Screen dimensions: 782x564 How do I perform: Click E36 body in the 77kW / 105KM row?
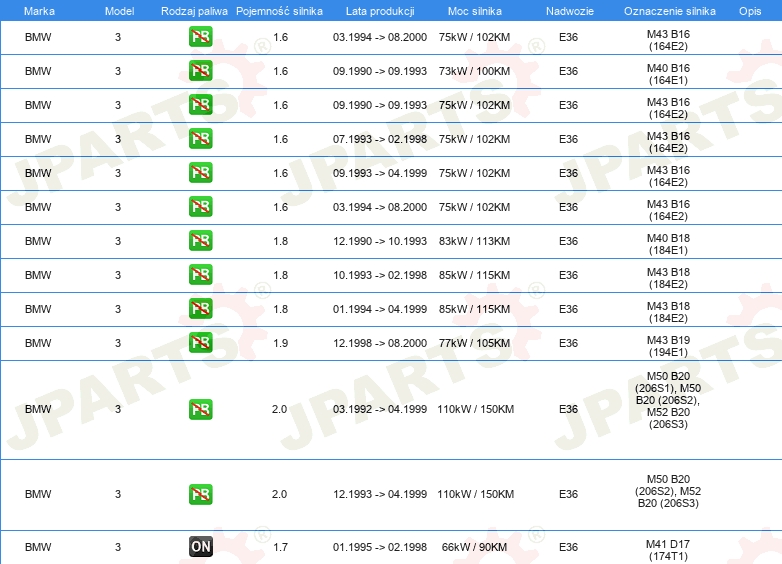(569, 343)
